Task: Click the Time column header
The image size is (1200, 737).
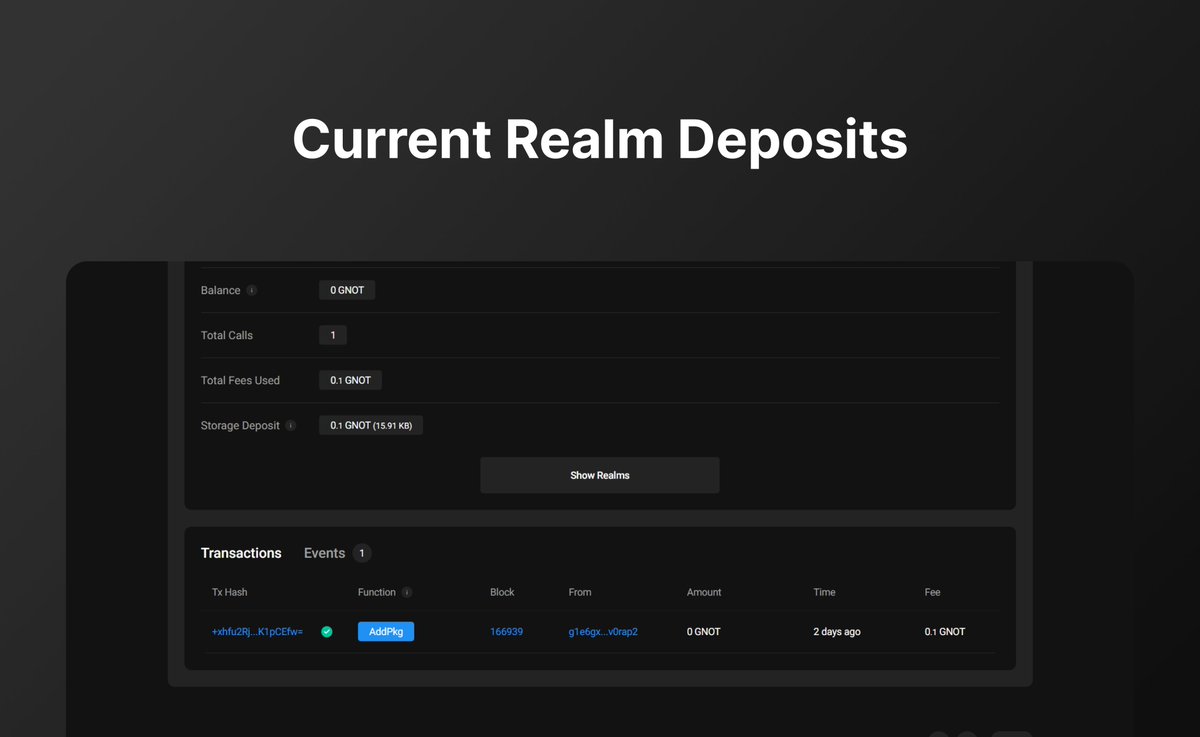Action: [x=824, y=592]
